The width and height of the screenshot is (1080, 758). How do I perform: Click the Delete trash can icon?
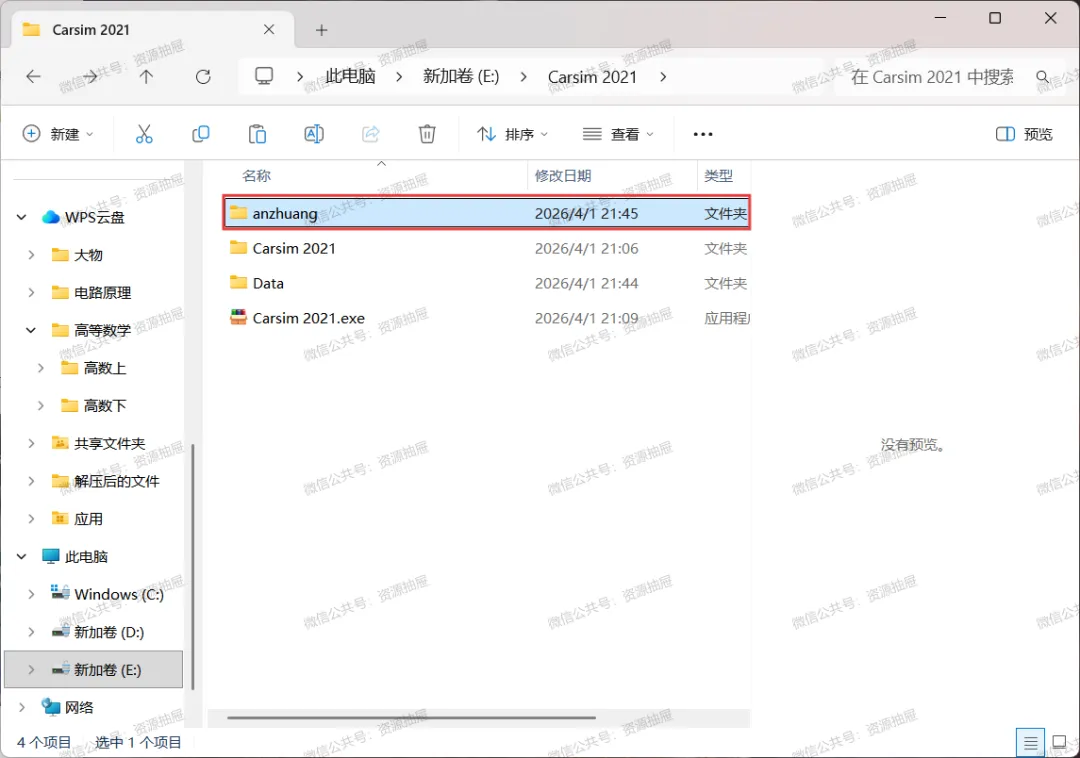(x=427, y=134)
